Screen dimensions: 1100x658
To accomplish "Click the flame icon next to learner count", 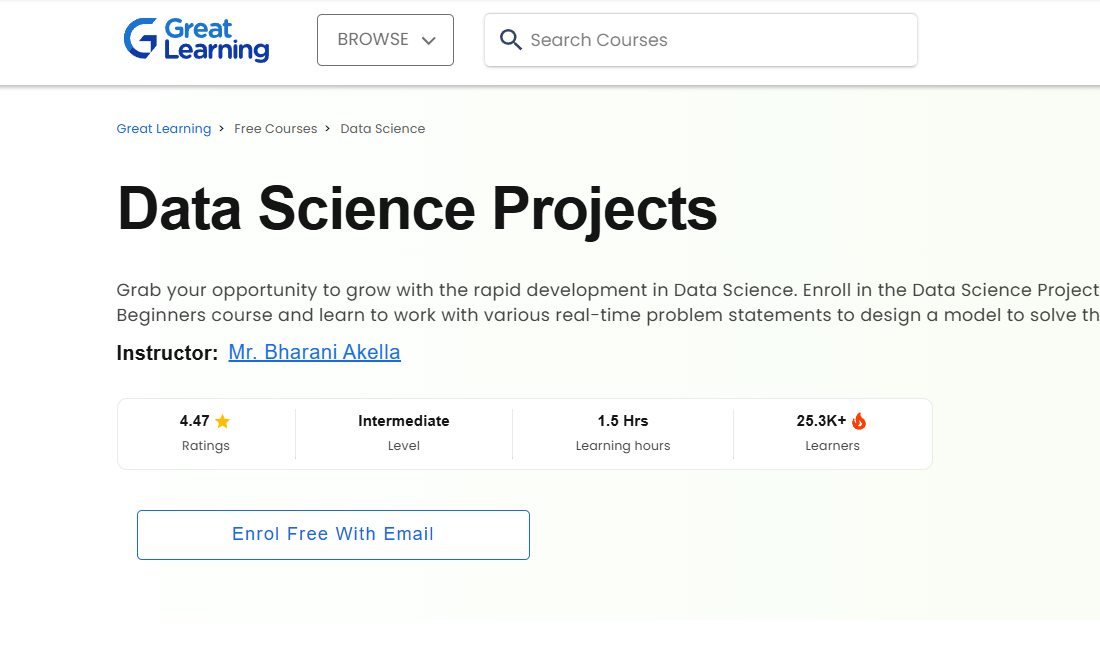I will tap(860, 421).
